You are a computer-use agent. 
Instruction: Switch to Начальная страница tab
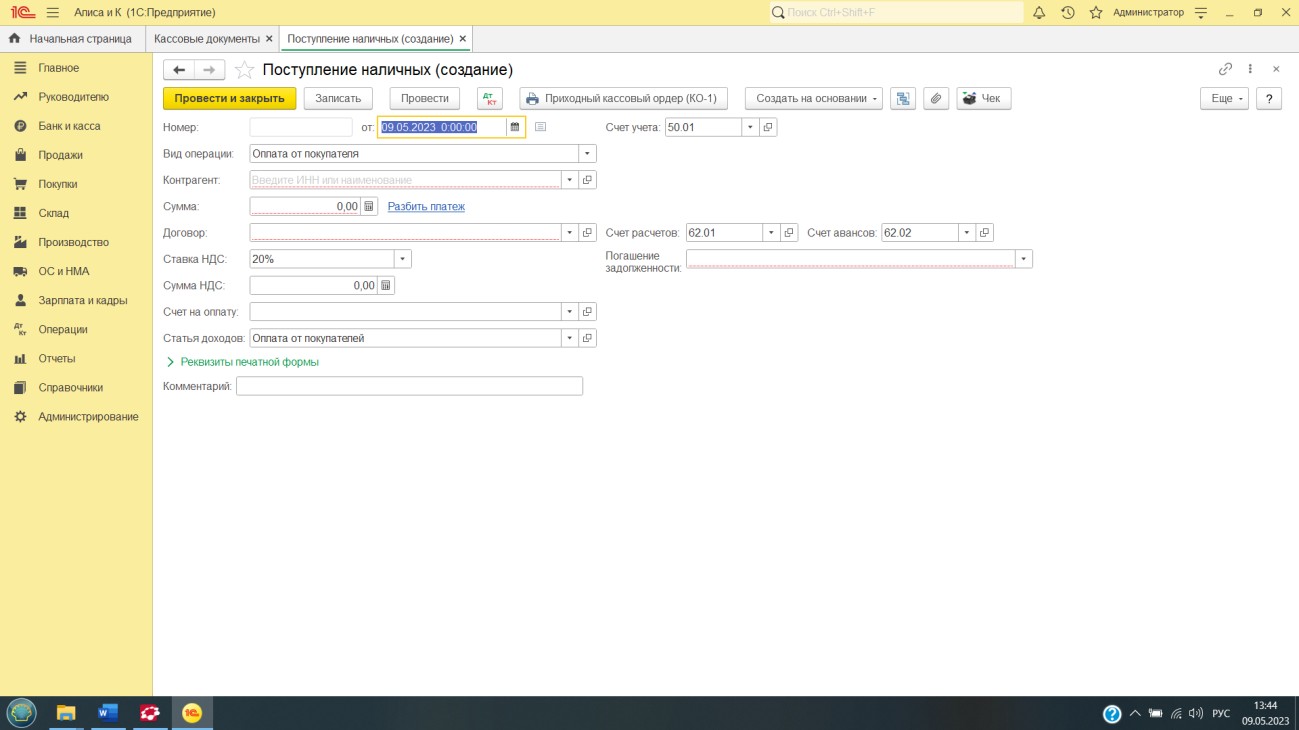[x=71, y=39]
